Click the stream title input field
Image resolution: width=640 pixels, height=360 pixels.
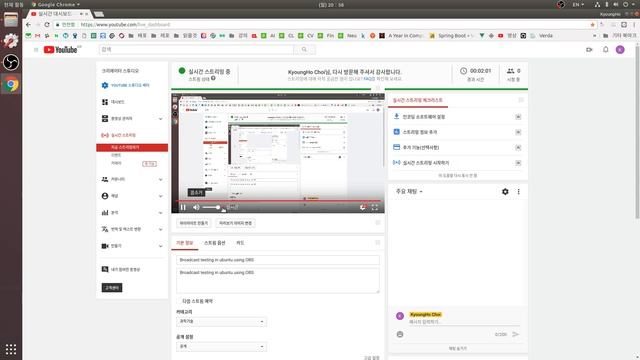(278, 260)
